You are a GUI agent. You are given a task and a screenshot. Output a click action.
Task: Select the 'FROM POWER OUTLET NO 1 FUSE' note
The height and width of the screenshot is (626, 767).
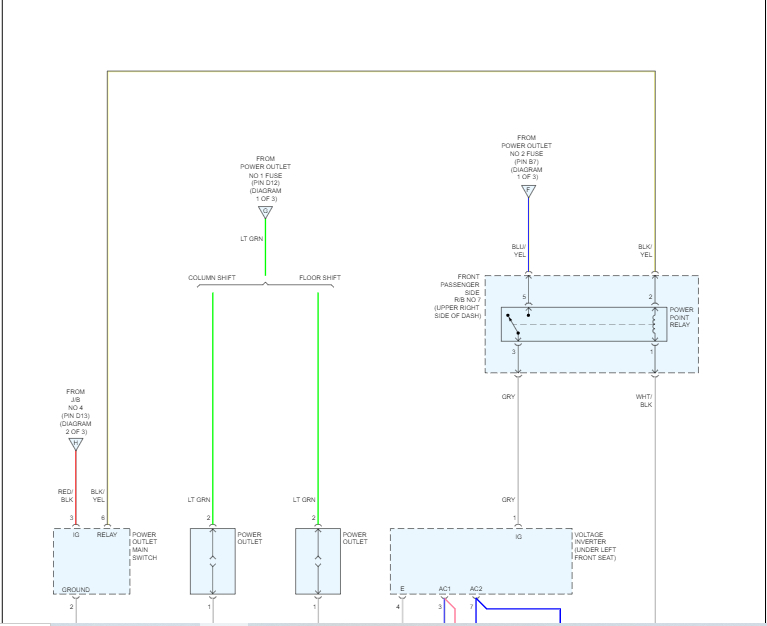tap(265, 179)
